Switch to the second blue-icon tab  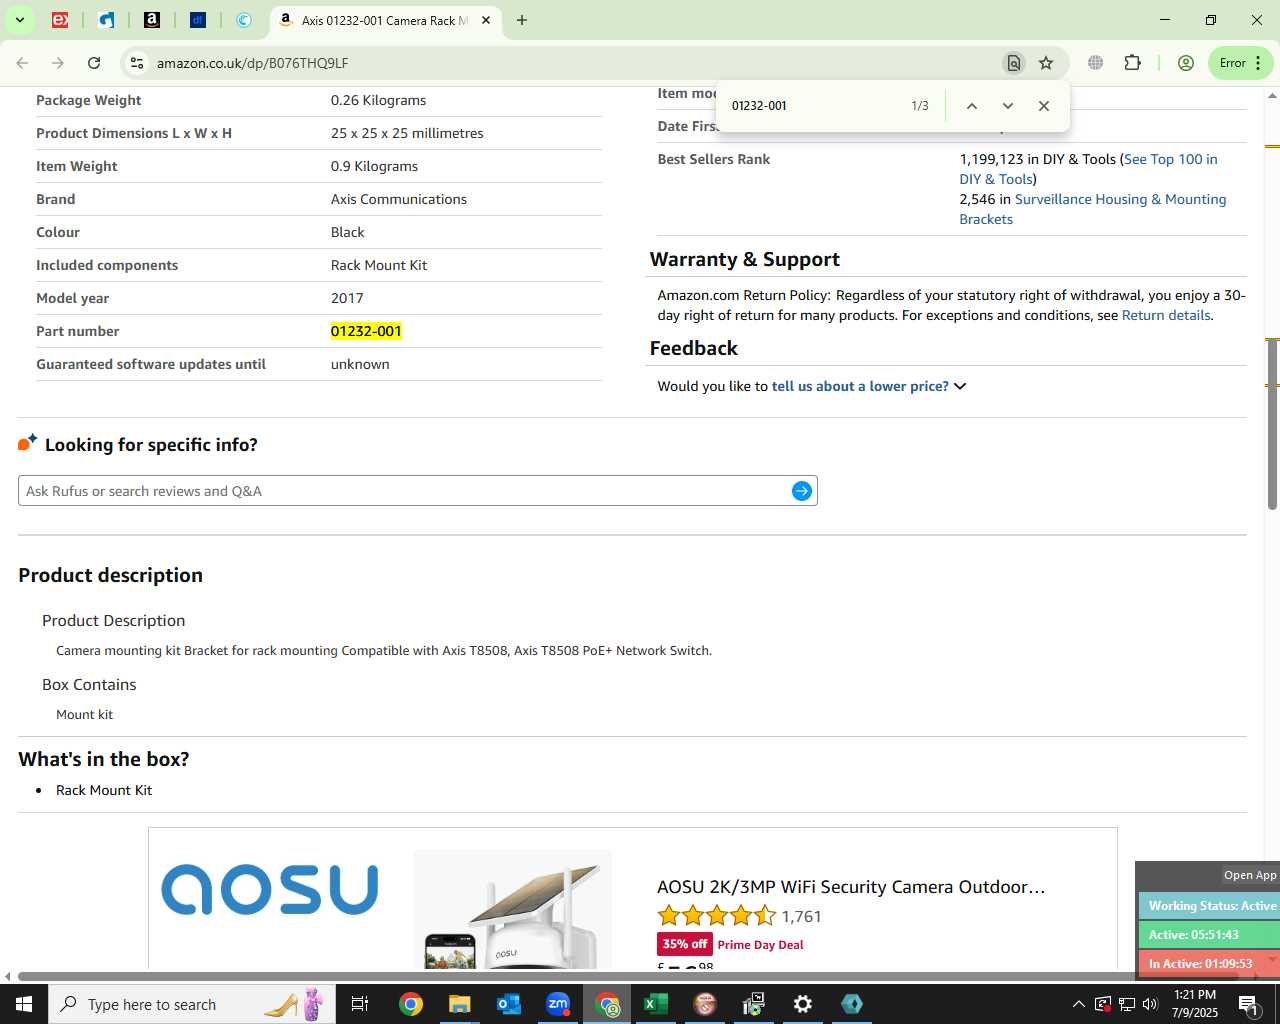pyautogui.click(x=106, y=20)
